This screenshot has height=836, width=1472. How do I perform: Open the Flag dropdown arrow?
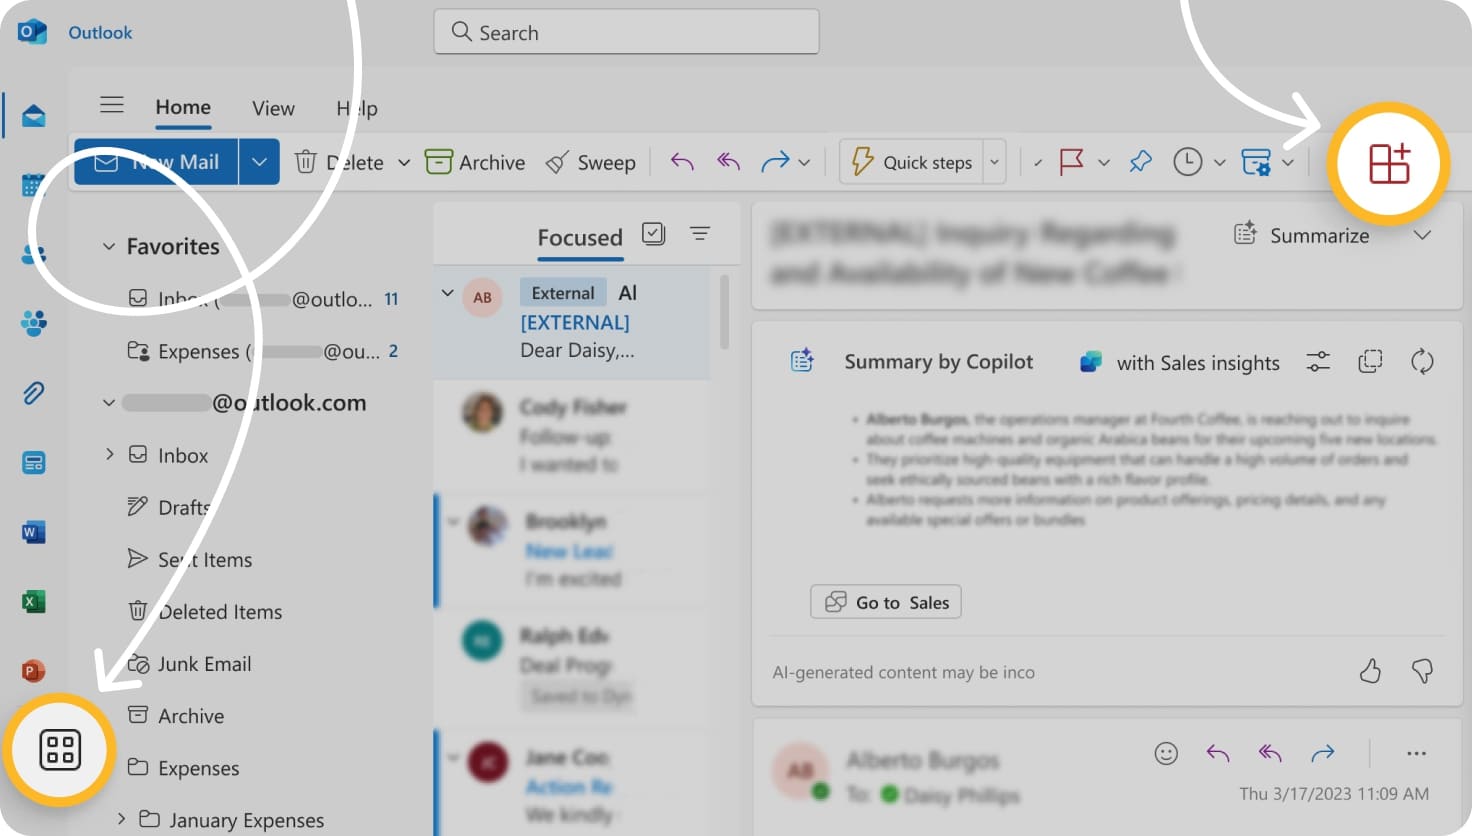pyautogui.click(x=1104, y=162)
